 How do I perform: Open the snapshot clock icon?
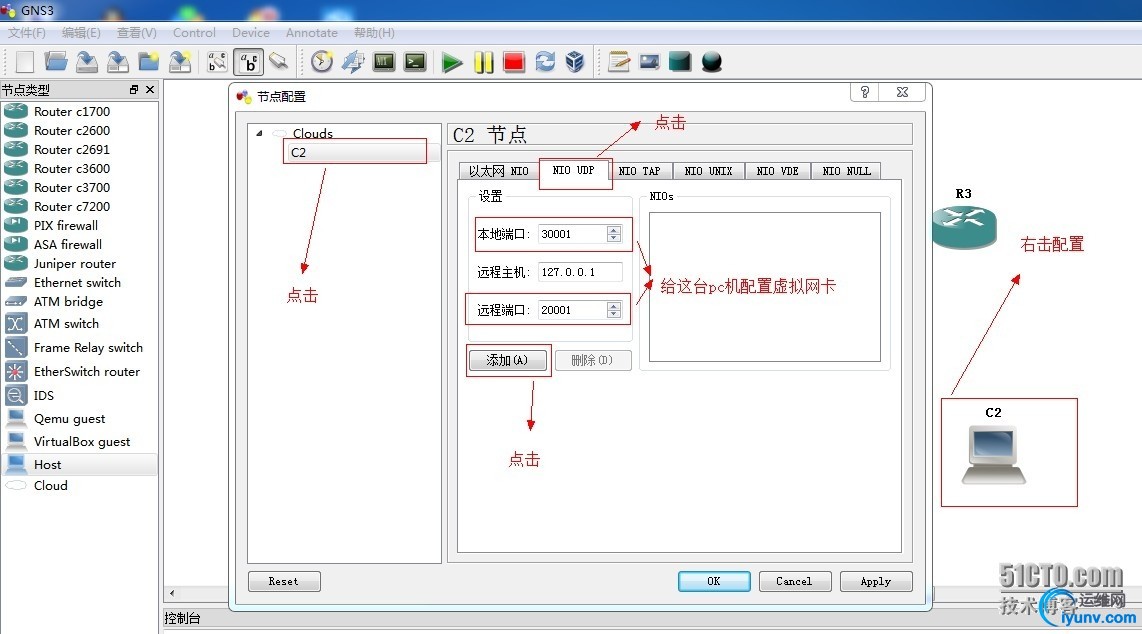[x=321, y=62]
